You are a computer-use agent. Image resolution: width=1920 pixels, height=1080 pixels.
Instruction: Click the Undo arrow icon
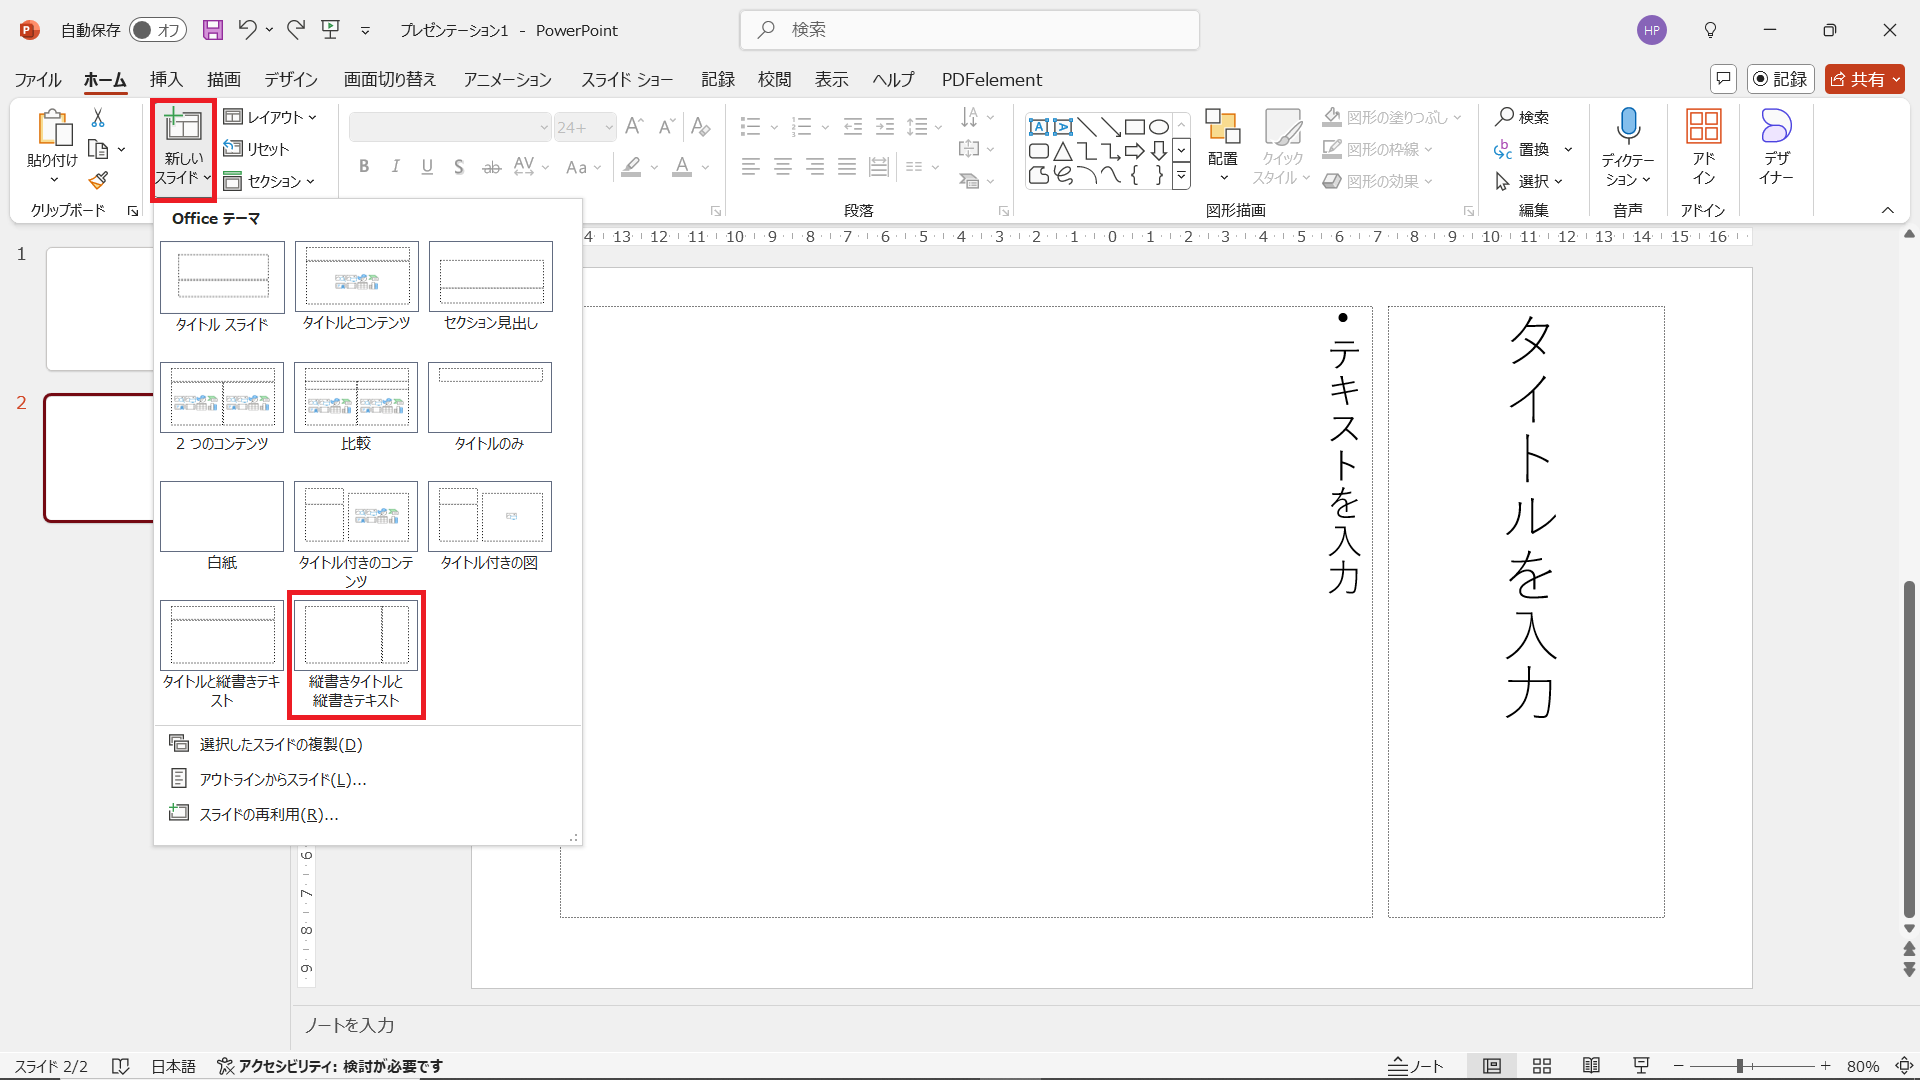click(247, 30)
